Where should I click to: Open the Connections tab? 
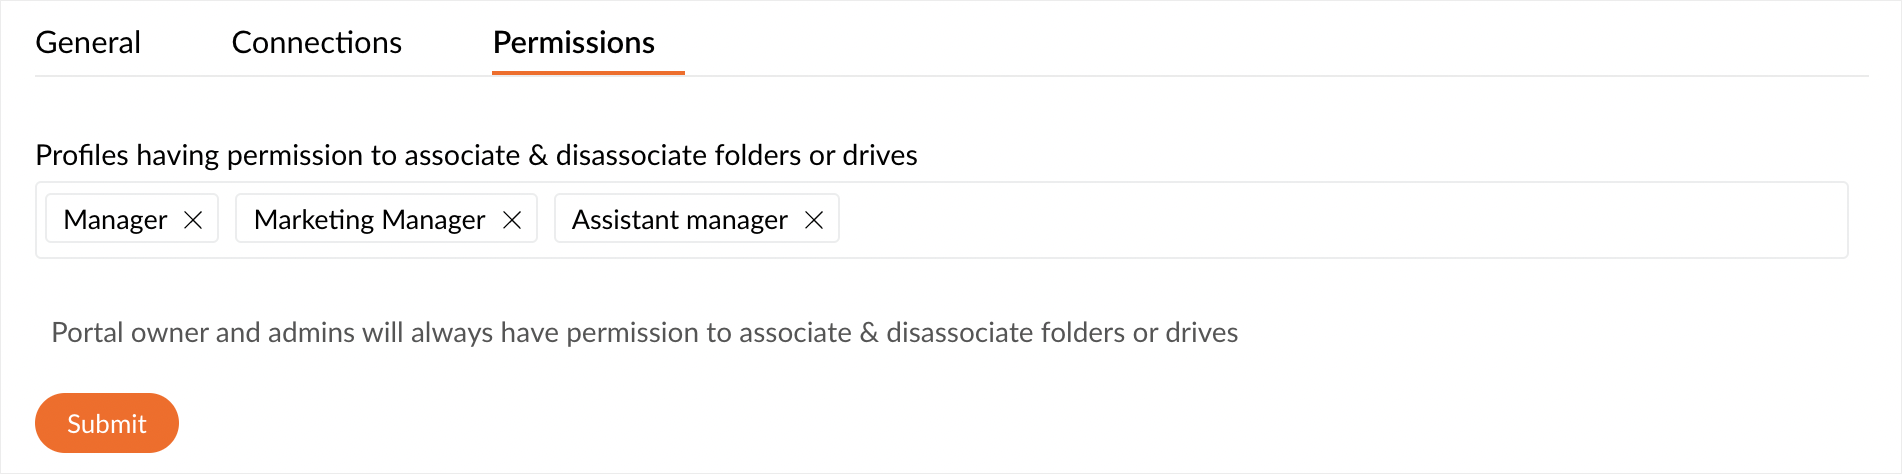(x=316, y=43)
